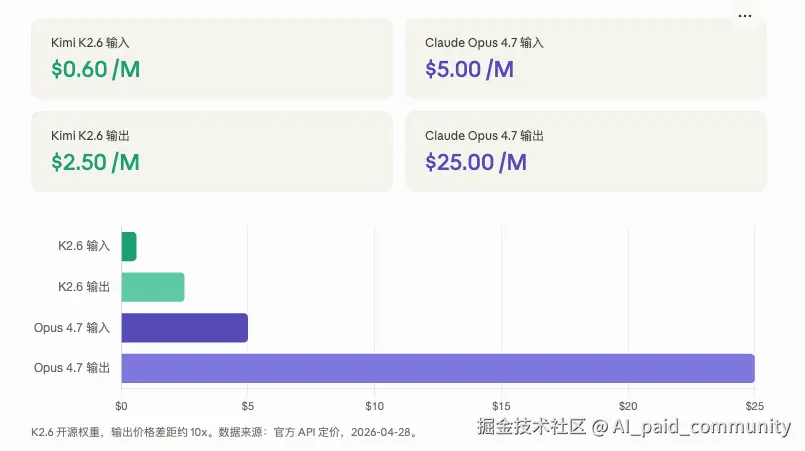Click the light purple Opus 4.7 输出 bar

coord(438,368)
